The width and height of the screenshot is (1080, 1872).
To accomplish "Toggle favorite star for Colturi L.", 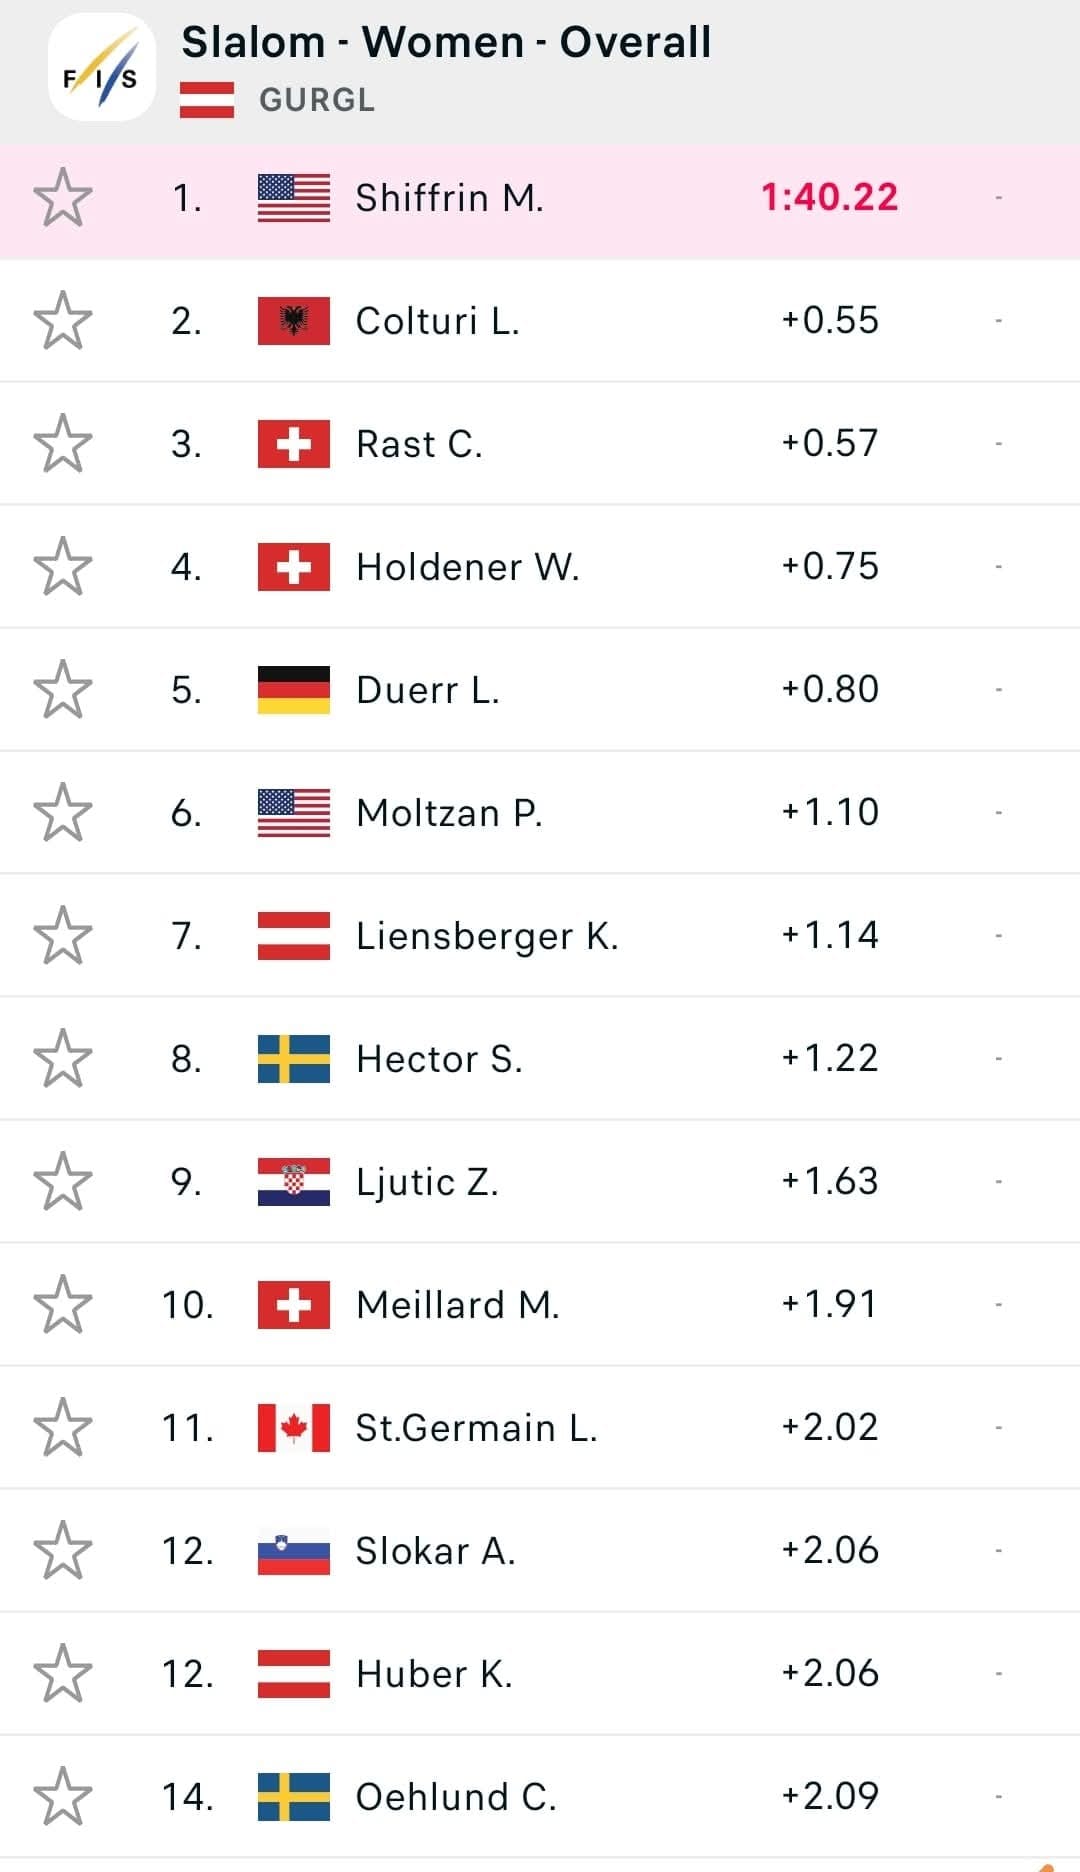I will tap(63, 320).
